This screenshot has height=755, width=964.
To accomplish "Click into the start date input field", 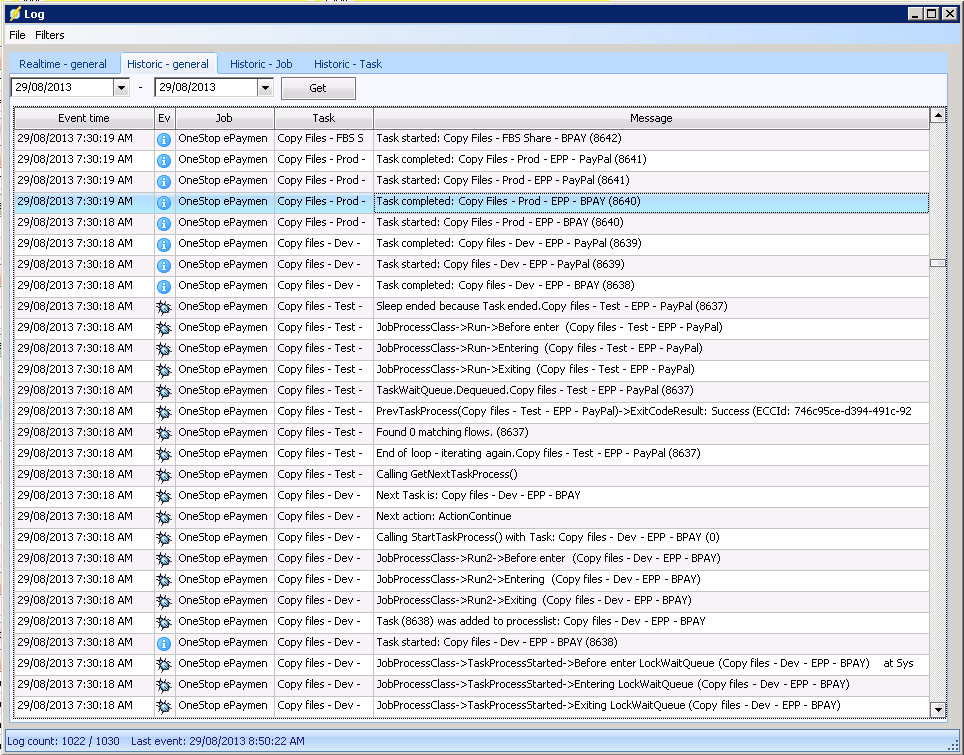I will 60,88.
